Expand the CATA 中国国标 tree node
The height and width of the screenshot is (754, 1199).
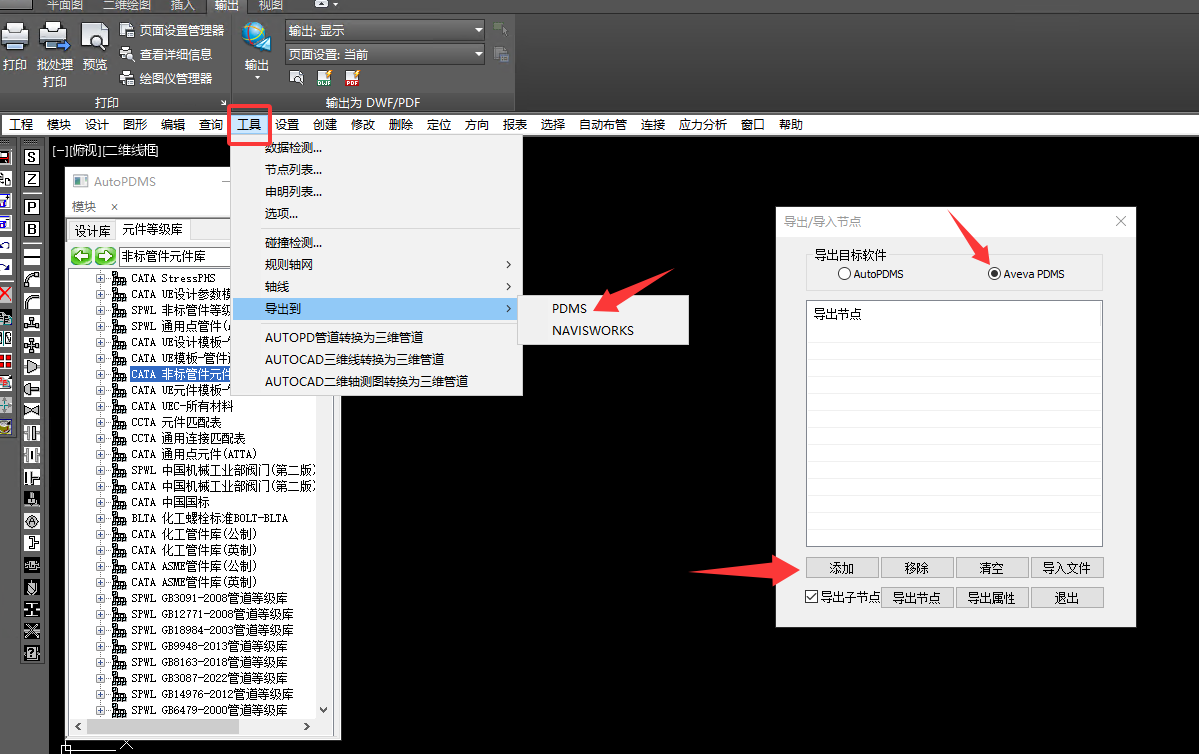(101, 502)
